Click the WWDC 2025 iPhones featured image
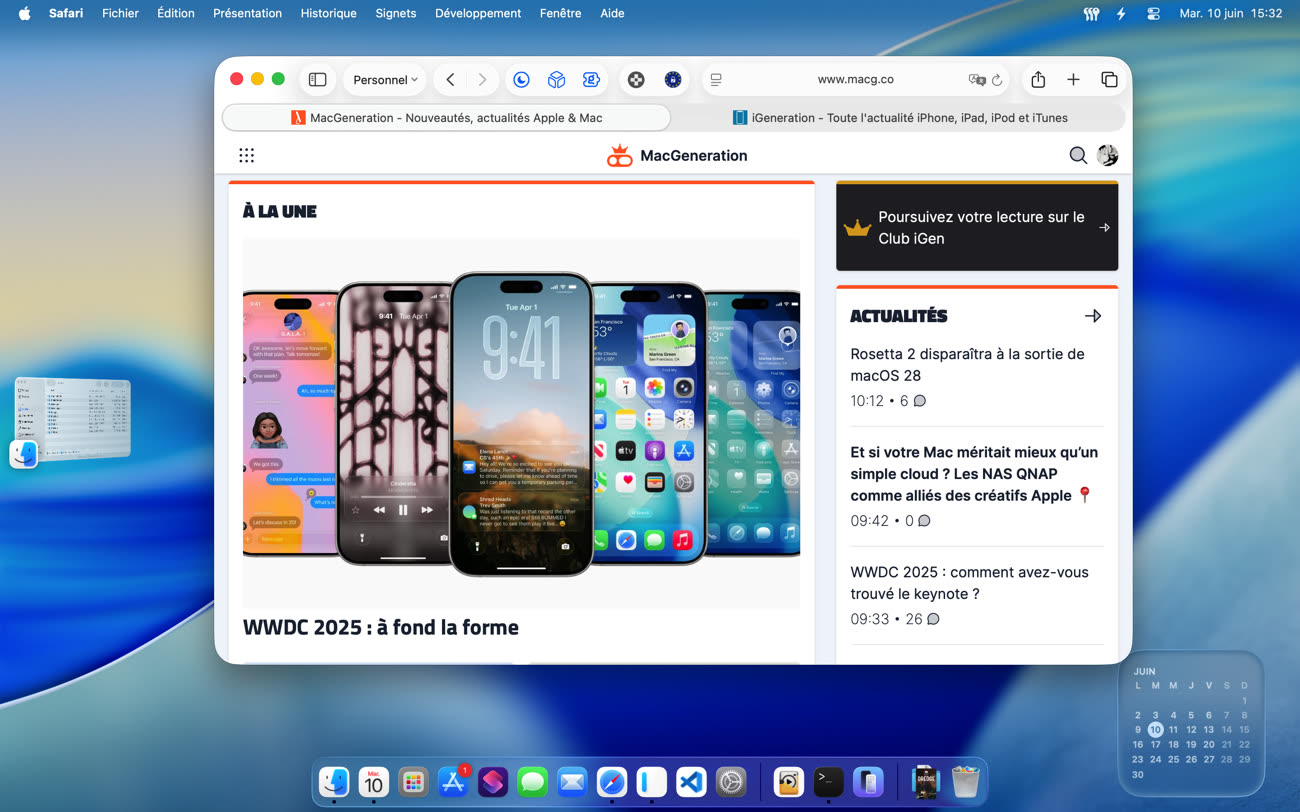Viewport: 1300px width, 812px height. (x=521, y=423)
